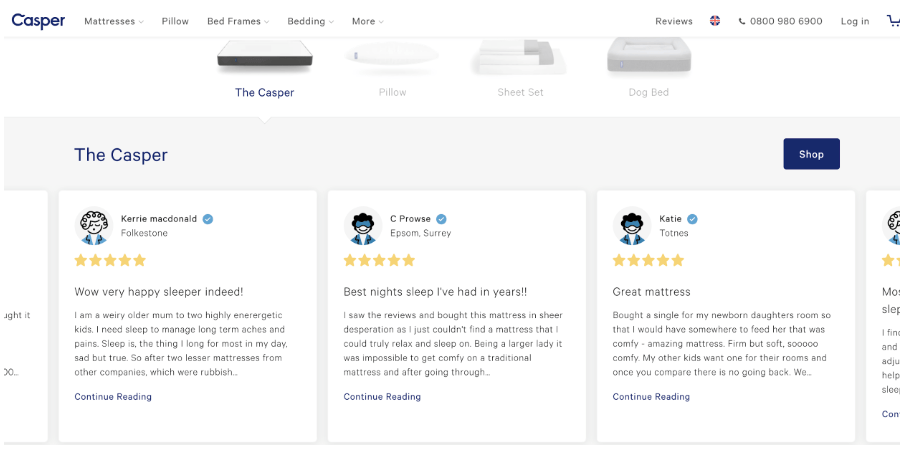The image size is (902, 456).
Task: Select The Casper product tab
Action: [265, 93]
